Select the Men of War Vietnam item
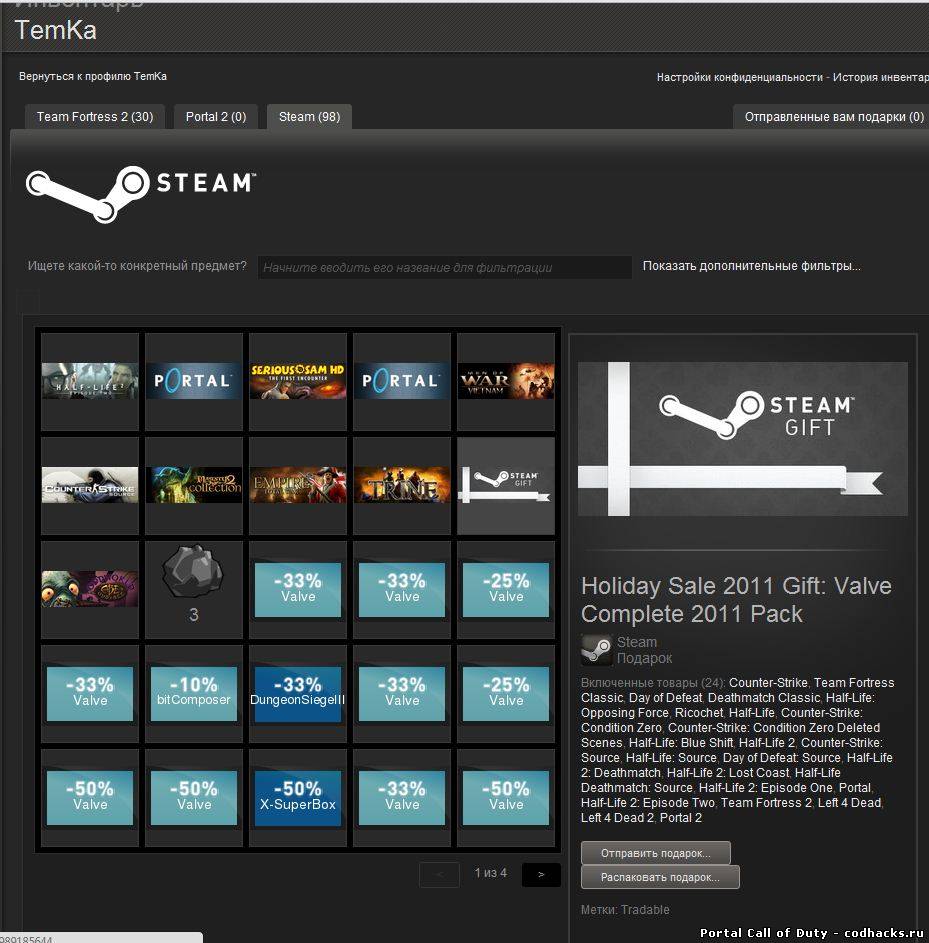 pyautogui.click(x=506, y=381)
